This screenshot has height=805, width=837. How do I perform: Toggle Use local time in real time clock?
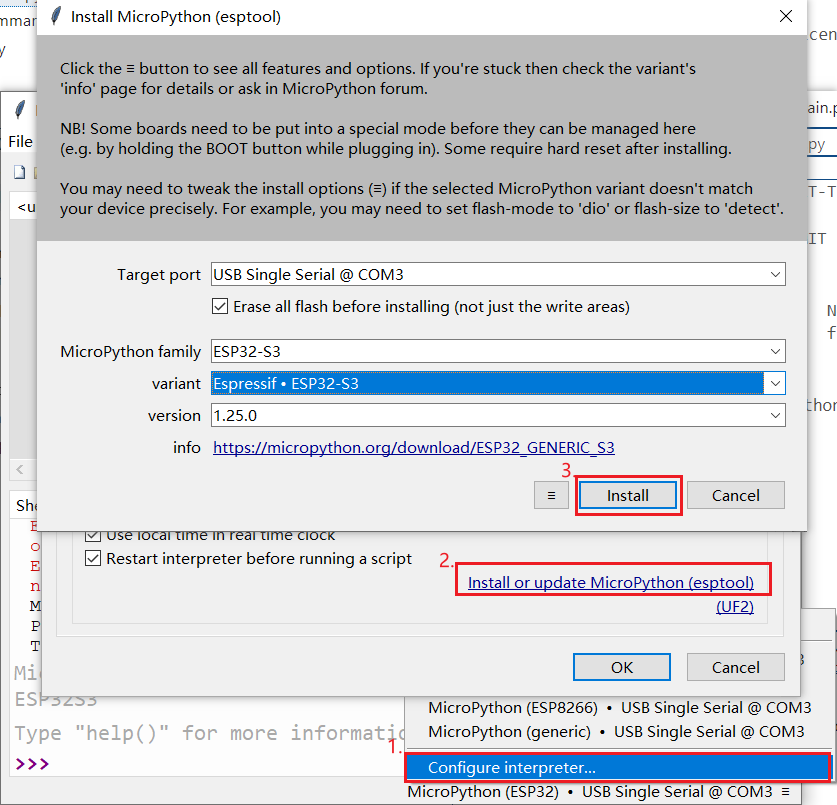93,535
